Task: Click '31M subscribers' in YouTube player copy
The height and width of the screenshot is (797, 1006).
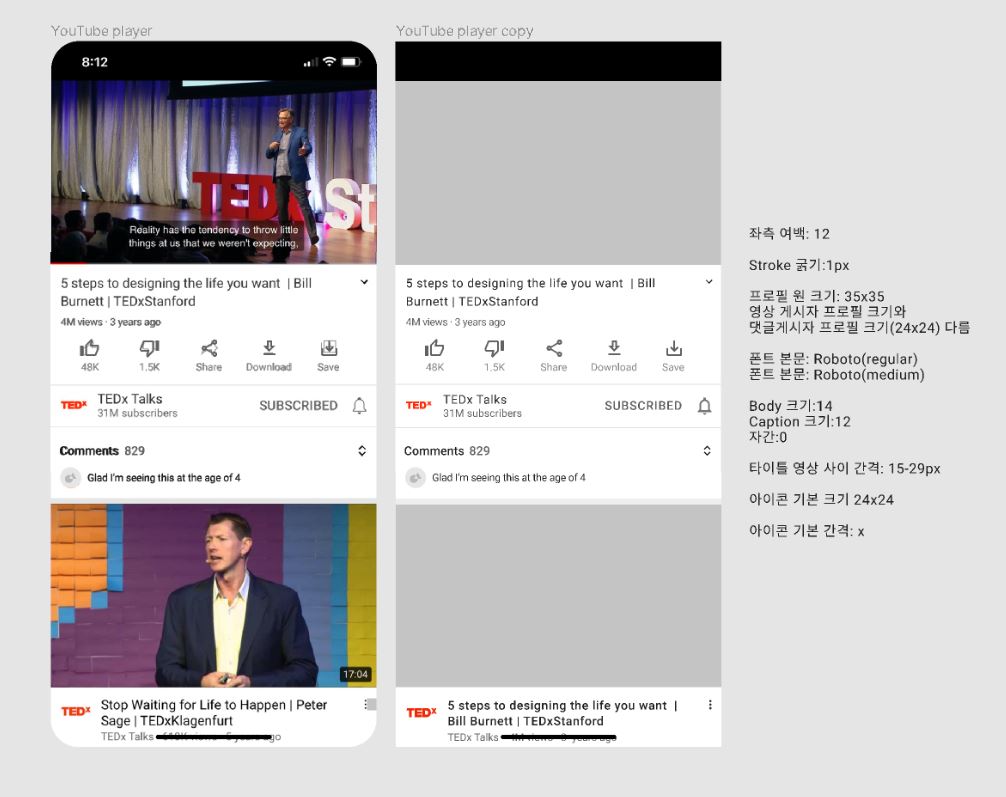Action: click(482, 413)
